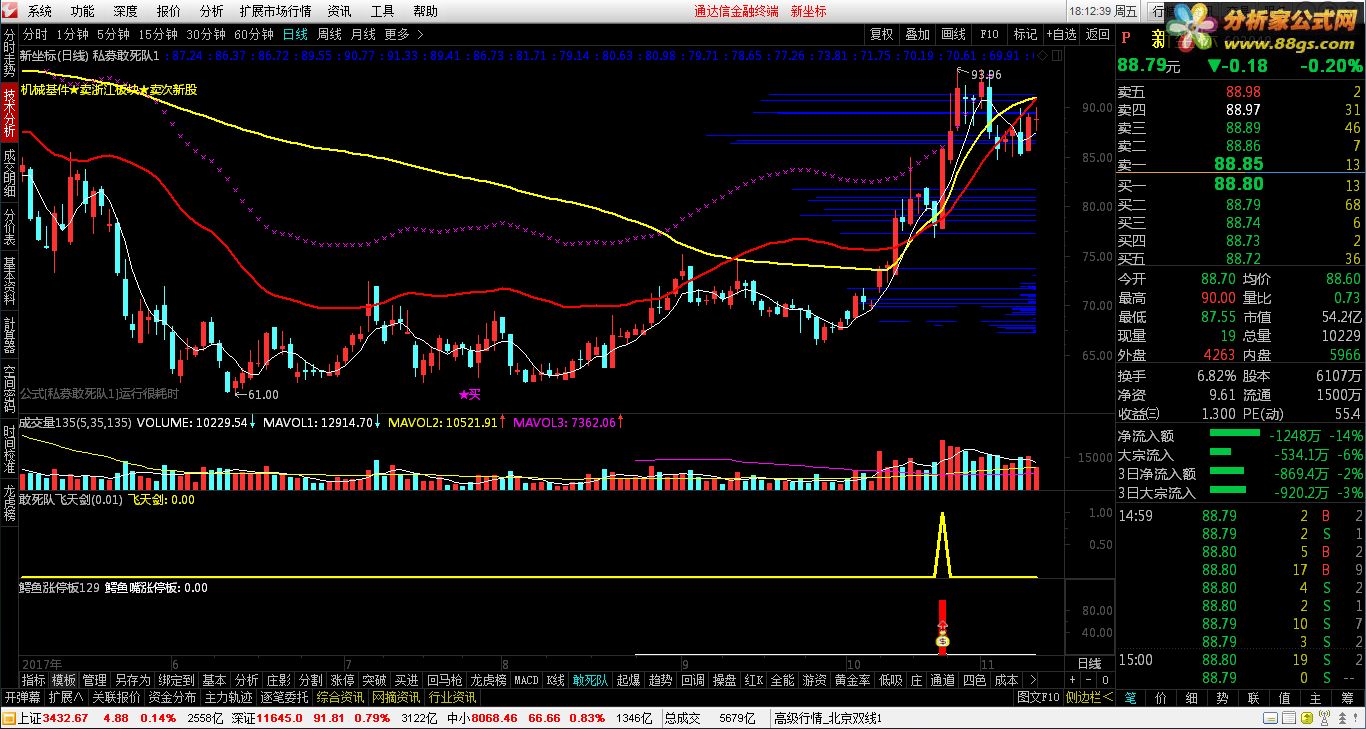Switch chart to 1分钟 period
The image size is (1366, 729).
(x=73, y=34)
